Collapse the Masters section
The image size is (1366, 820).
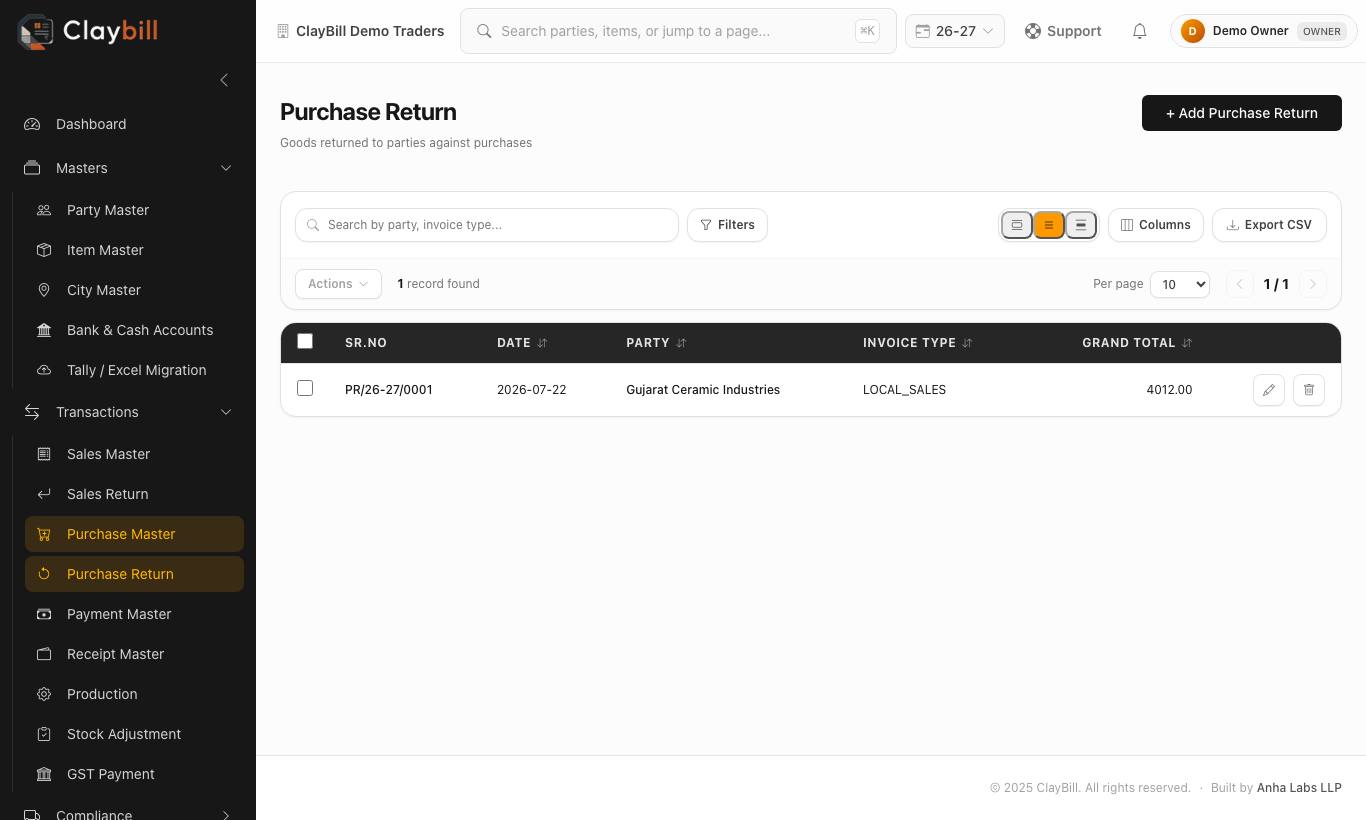(x=128, y=168)
